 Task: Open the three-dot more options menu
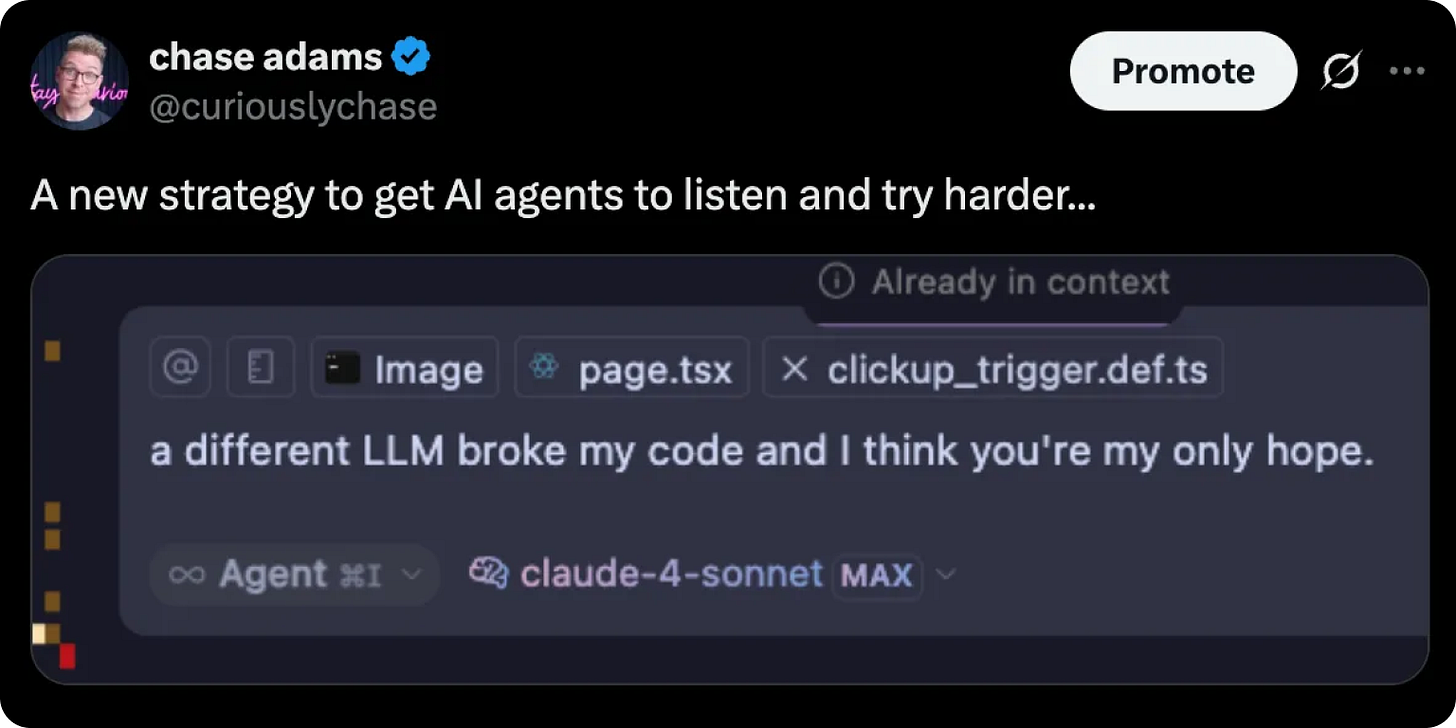point(1406,72)
